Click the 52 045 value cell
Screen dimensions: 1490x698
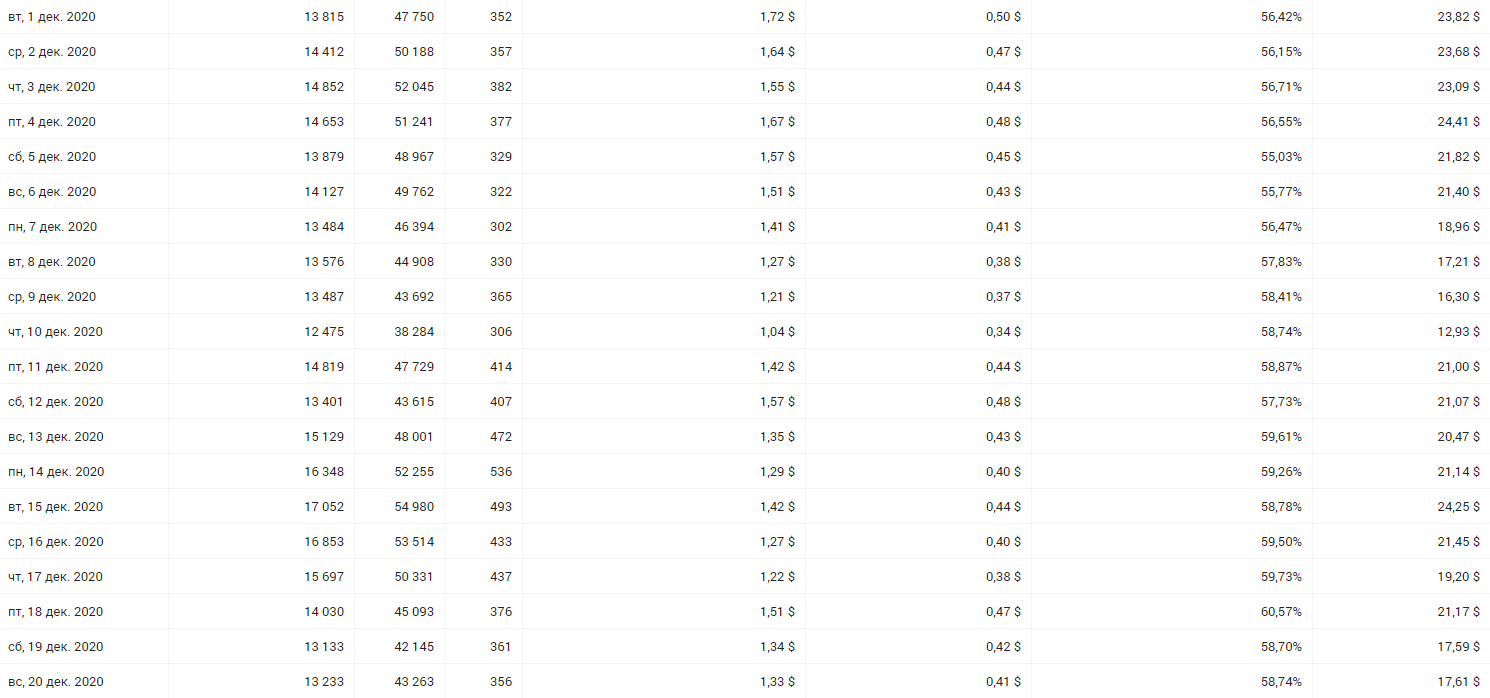(x=414, y=87)
